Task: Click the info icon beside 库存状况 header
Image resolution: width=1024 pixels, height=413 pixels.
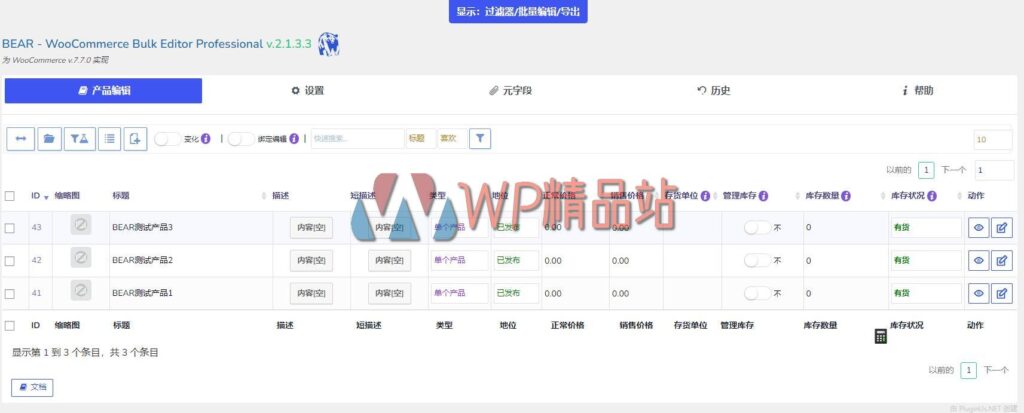Action: coord(932,196)
